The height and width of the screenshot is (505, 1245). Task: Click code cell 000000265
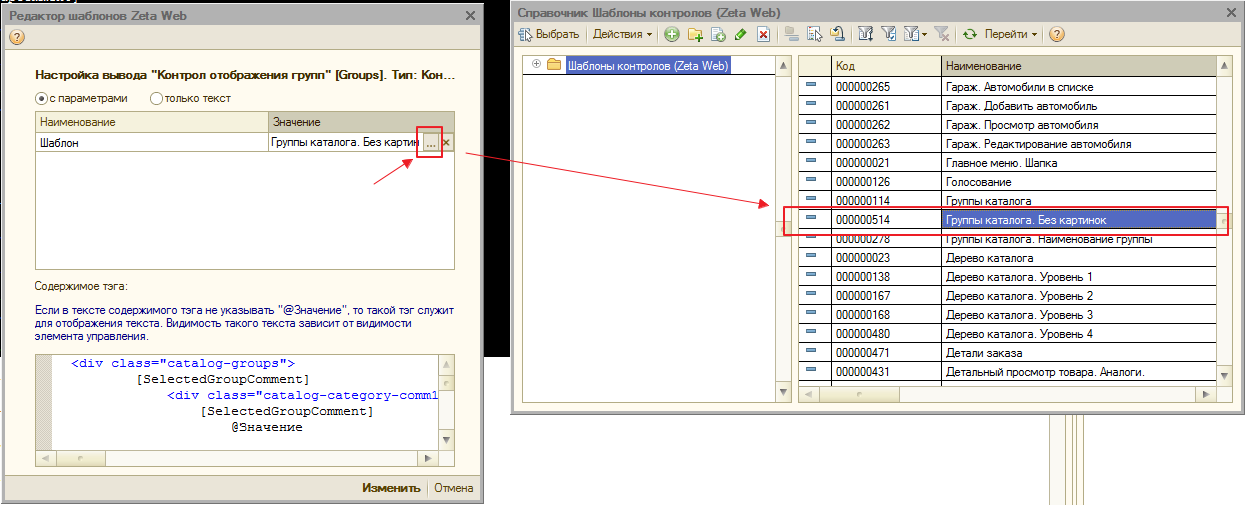(x=886, y=87)
